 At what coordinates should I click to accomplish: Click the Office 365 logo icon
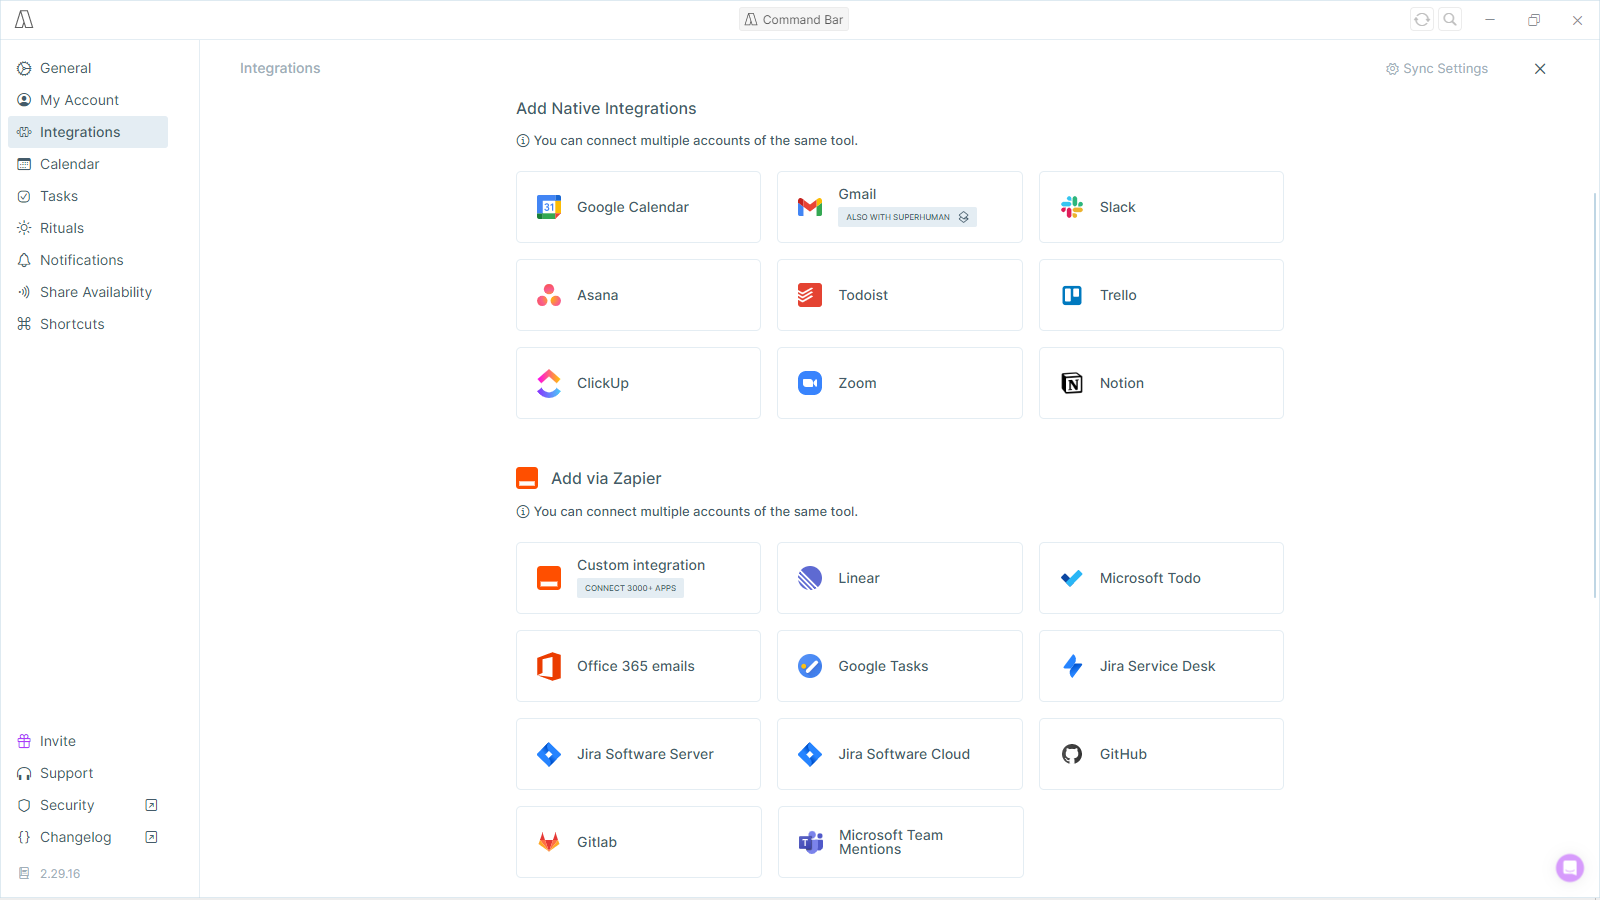(549, 666)
